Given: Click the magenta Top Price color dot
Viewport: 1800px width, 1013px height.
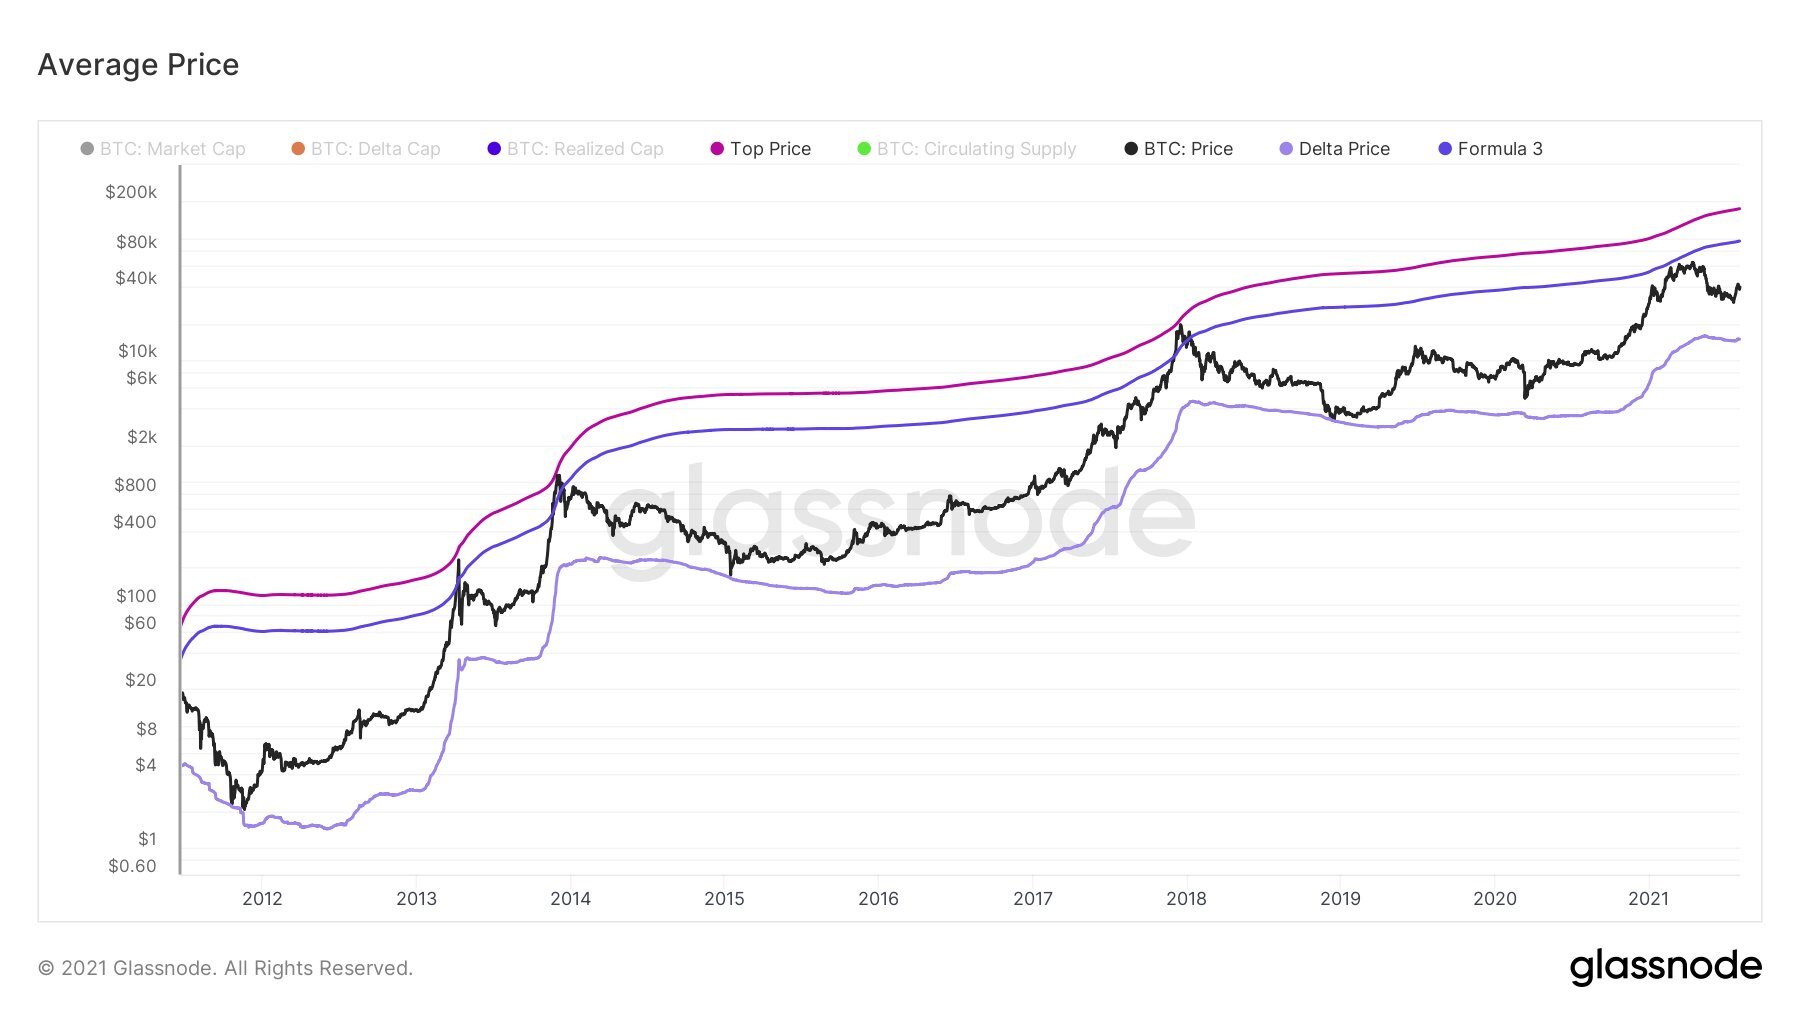Looking at the screenshot, I should click(x=717, y=149).
